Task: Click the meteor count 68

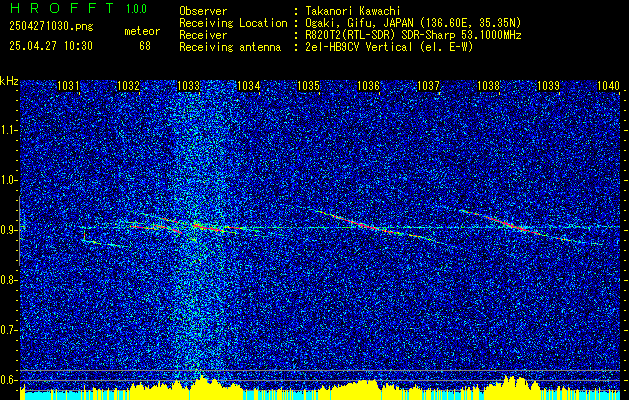Action: (145, 46)
